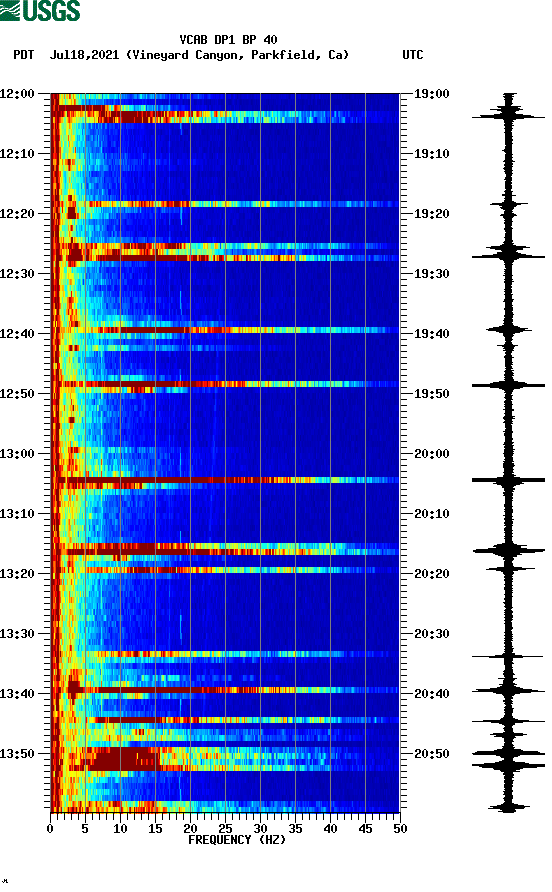Click the 12:10 PDT time label

17,154
